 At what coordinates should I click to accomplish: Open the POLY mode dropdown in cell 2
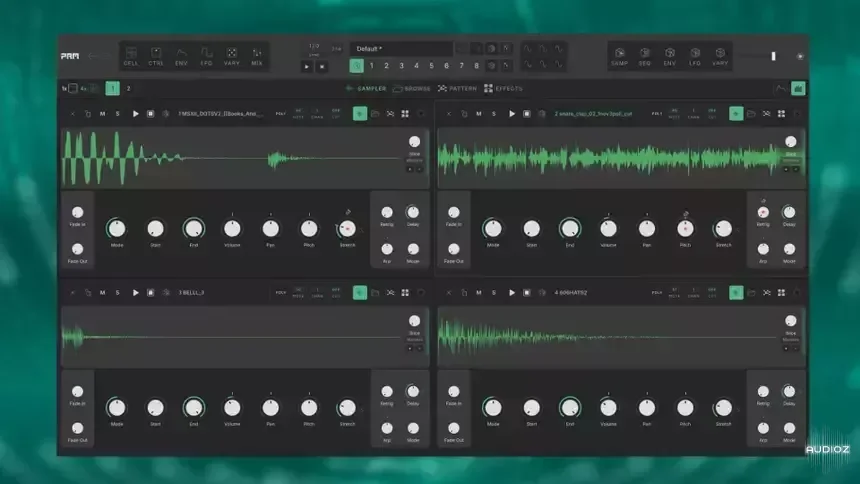(x=657, y=114)
